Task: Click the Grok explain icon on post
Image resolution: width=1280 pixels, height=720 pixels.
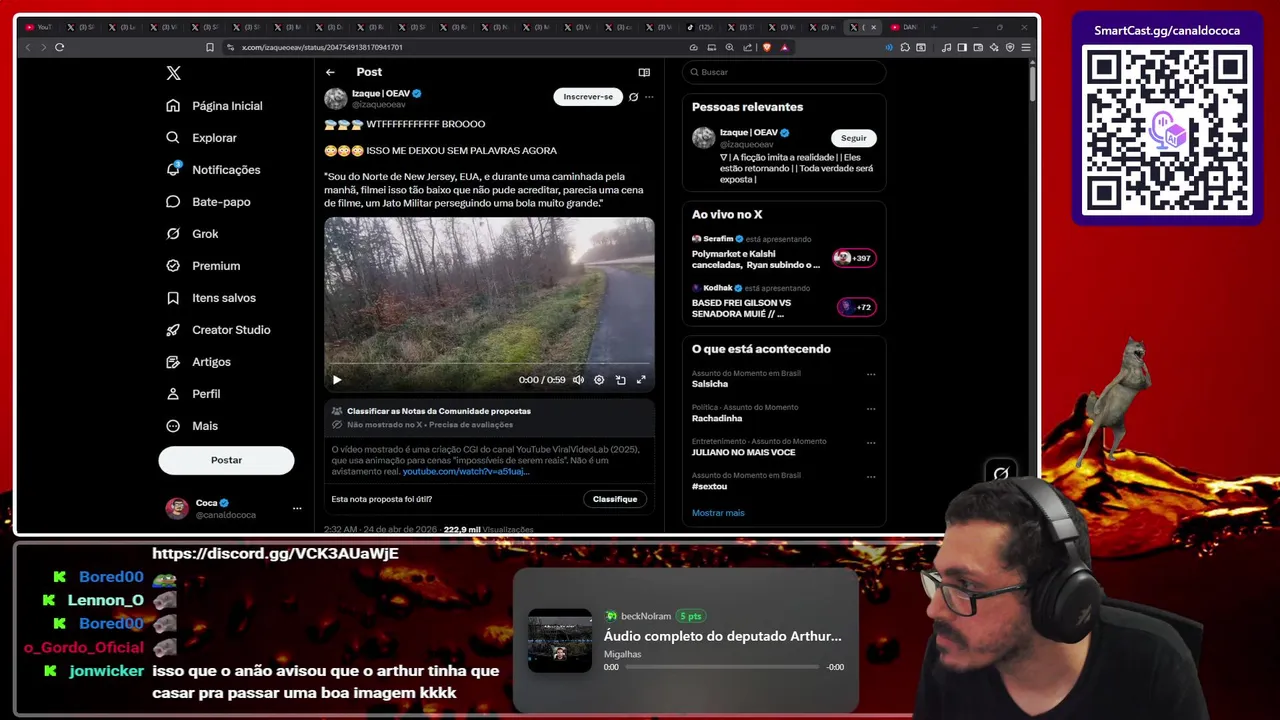Action: coord(633,97)
